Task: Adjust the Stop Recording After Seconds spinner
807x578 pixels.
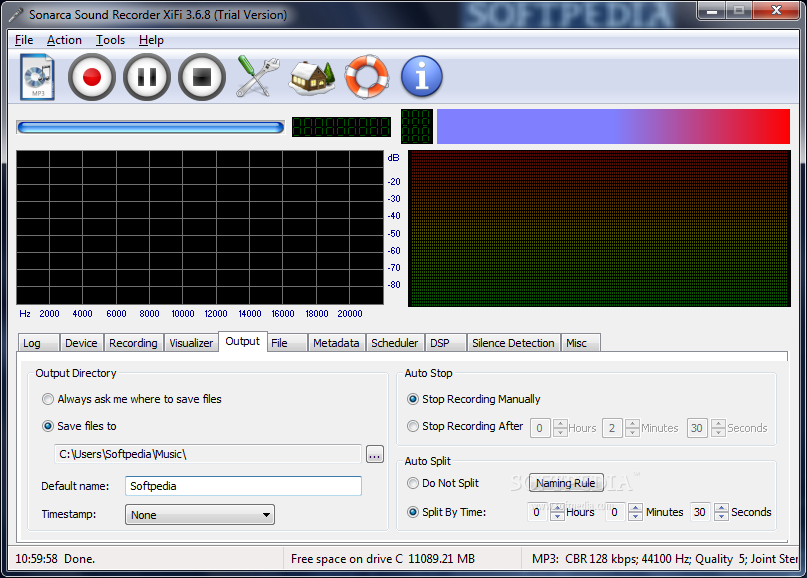Action: 718,428
